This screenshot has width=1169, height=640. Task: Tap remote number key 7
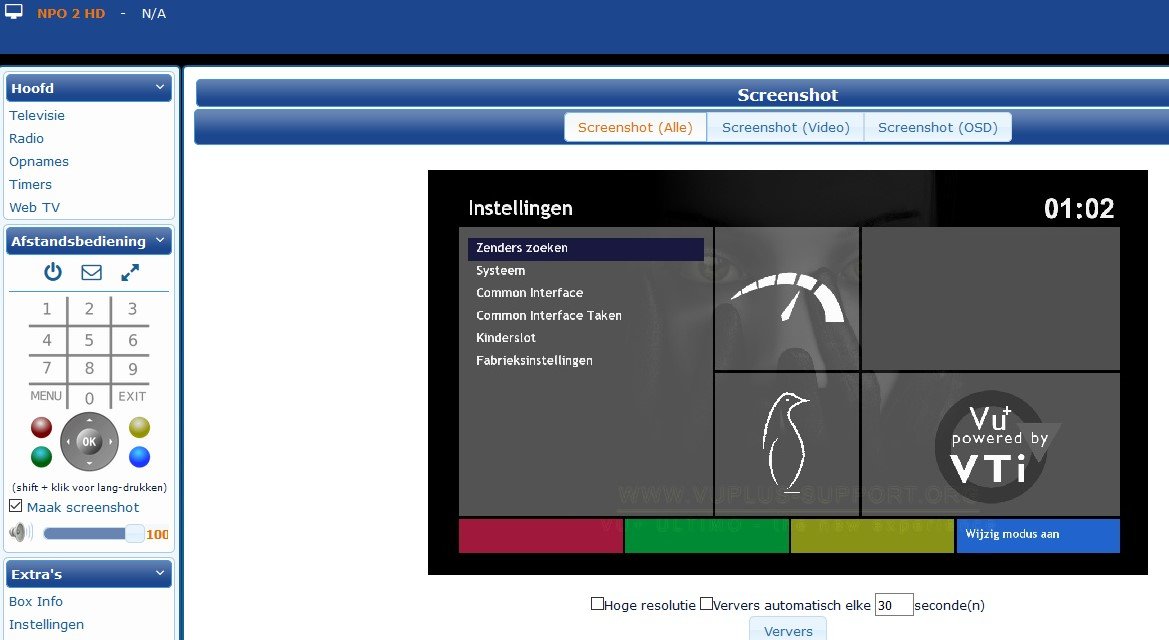(x=47, y=368)
